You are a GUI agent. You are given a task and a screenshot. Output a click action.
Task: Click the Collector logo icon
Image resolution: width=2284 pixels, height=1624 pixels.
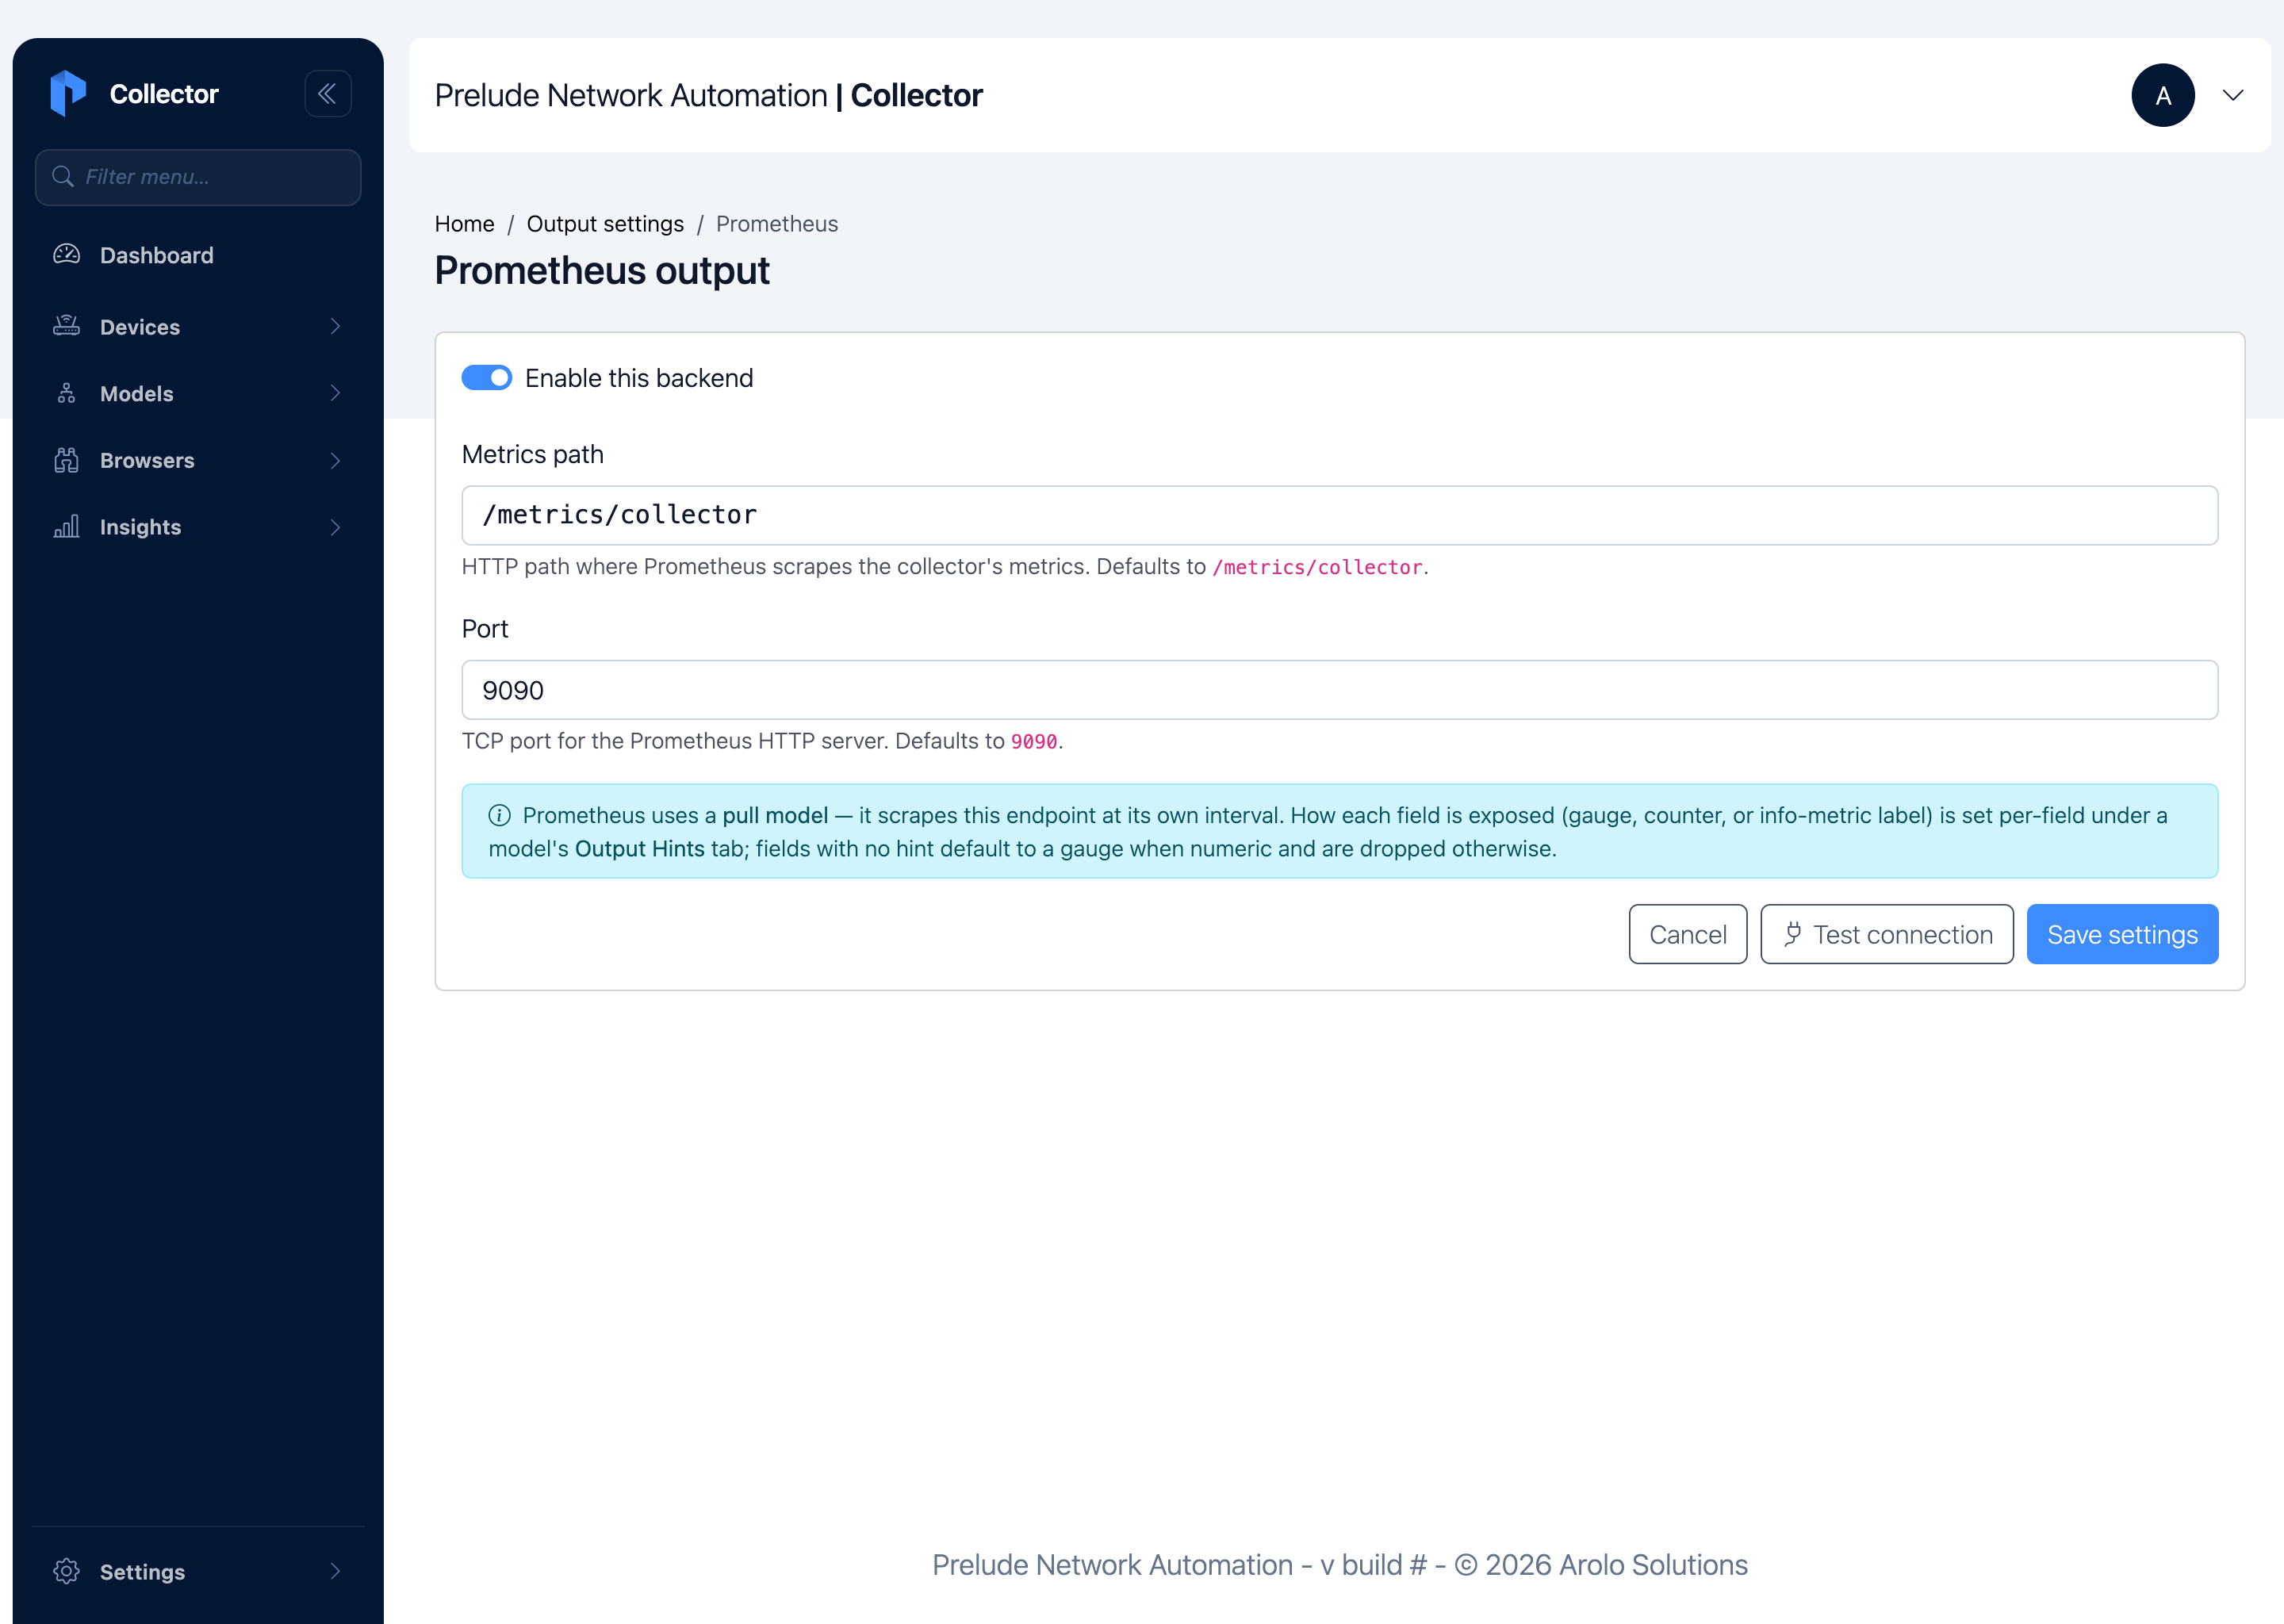[68, 93]
